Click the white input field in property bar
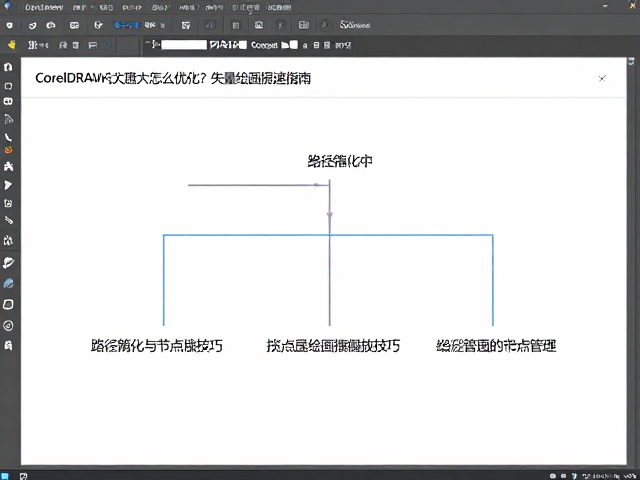The height and width of the screenshot is (480, 640). pyautogui.click(x=184, y=45)
